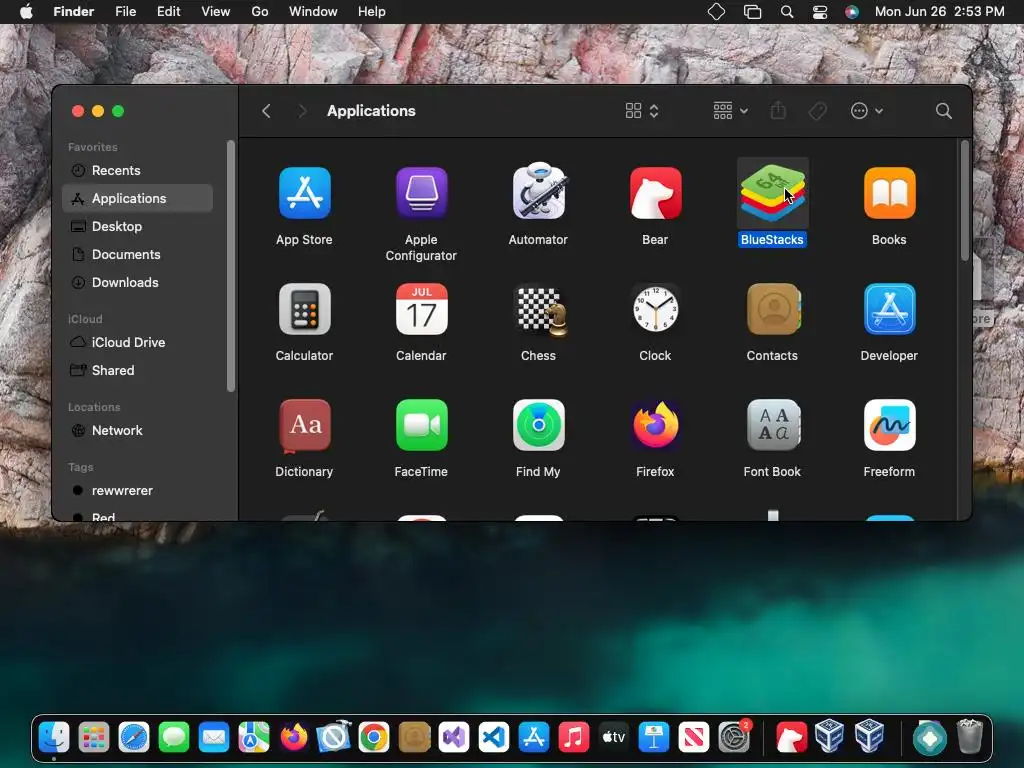Open Messages from the Dock
Screen dimensions: 1024x768
tap(174, 738)
